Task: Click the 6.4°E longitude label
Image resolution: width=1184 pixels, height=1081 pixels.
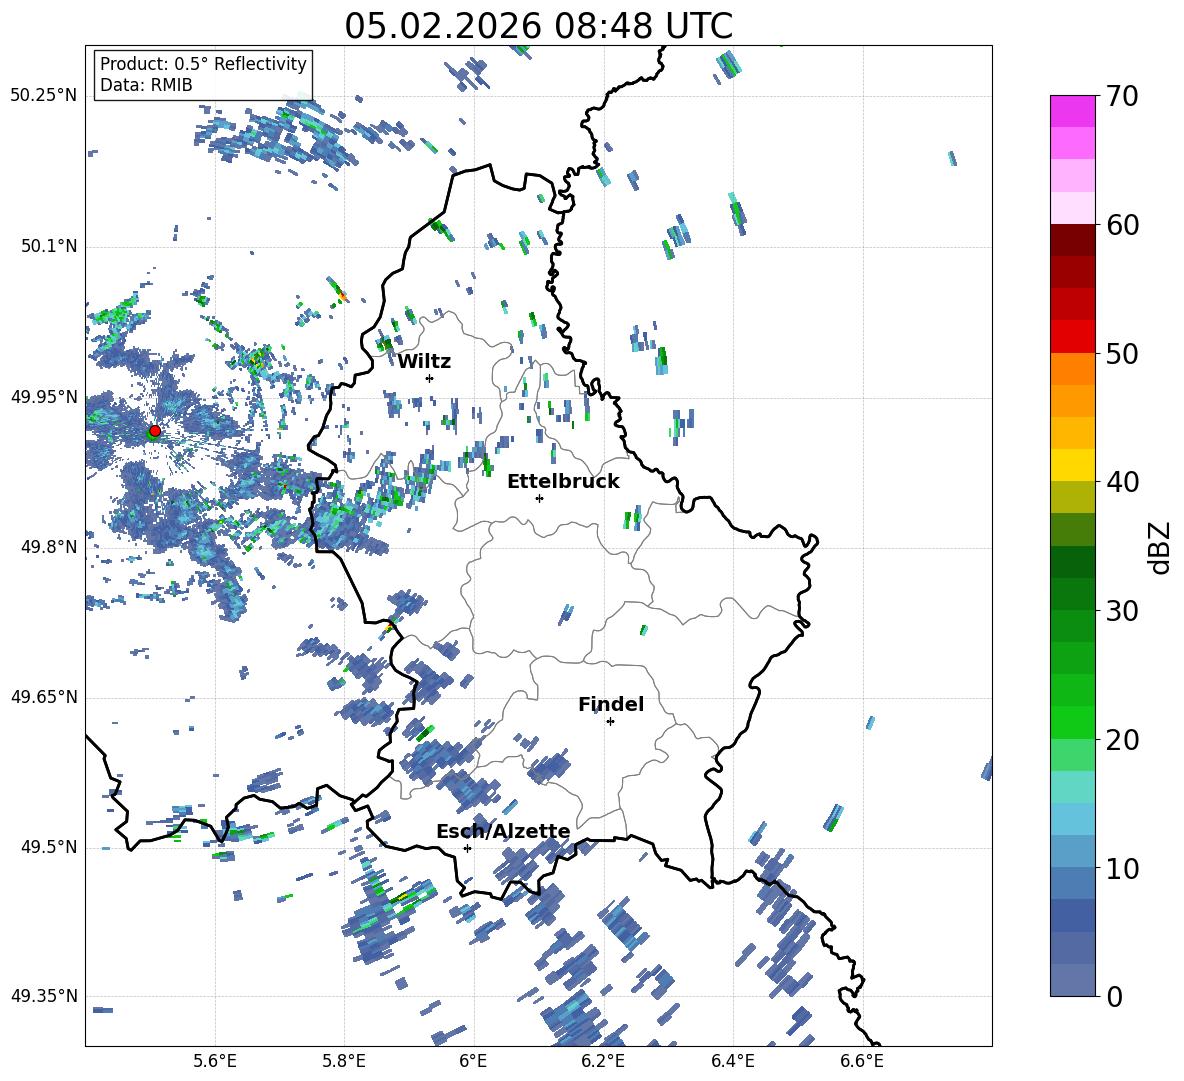Action: pos(732,1062)
